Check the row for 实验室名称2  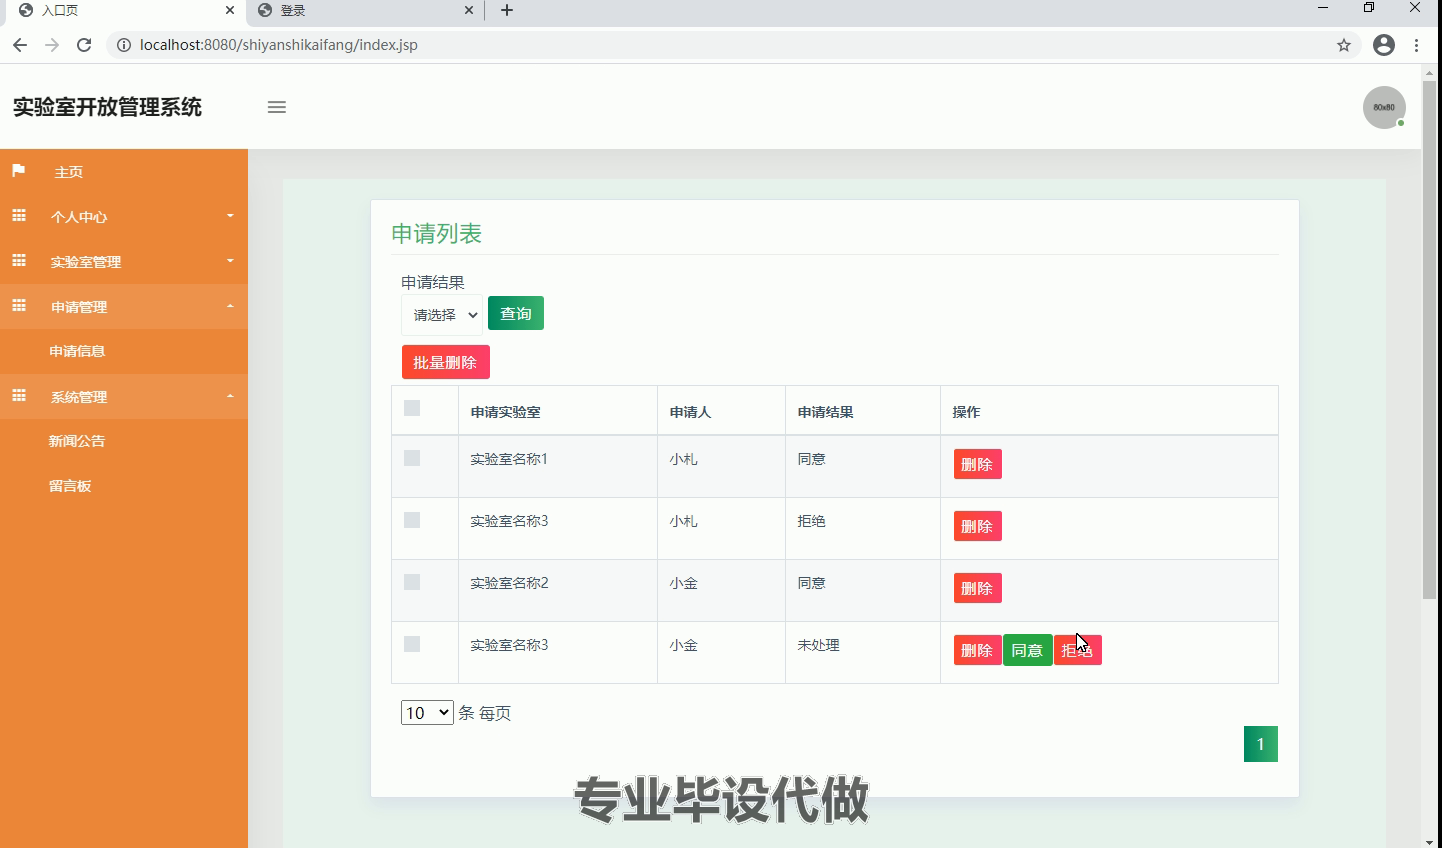click(x=412, y=582)
